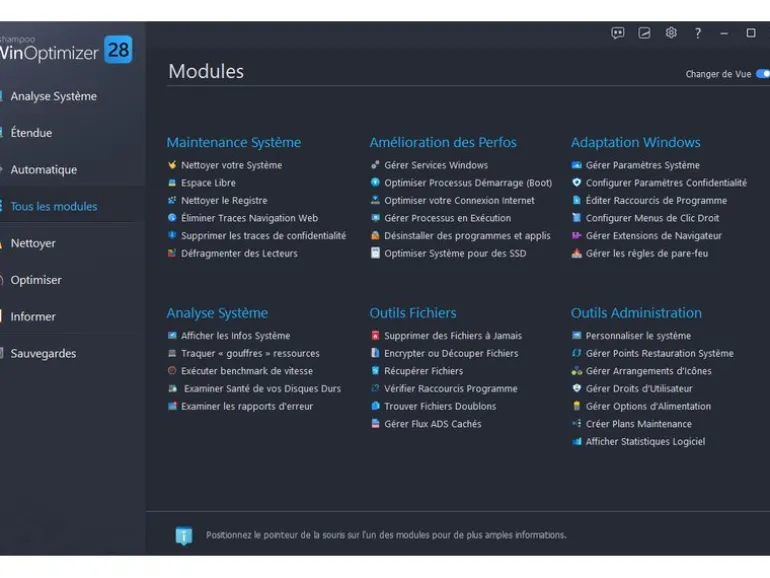This screenshot has width=770, height=578.
Task: Click the globe icon beside Éliminer Traces Navigation Web
Action: click(x=172, y=218)
